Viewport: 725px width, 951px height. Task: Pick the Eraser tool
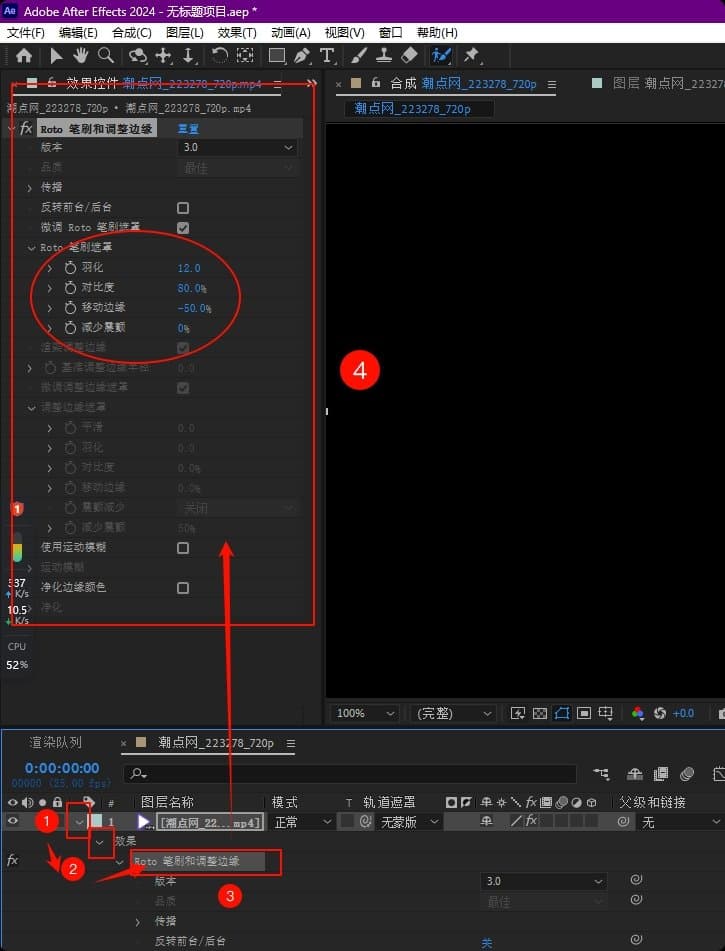tap(409, 56)
